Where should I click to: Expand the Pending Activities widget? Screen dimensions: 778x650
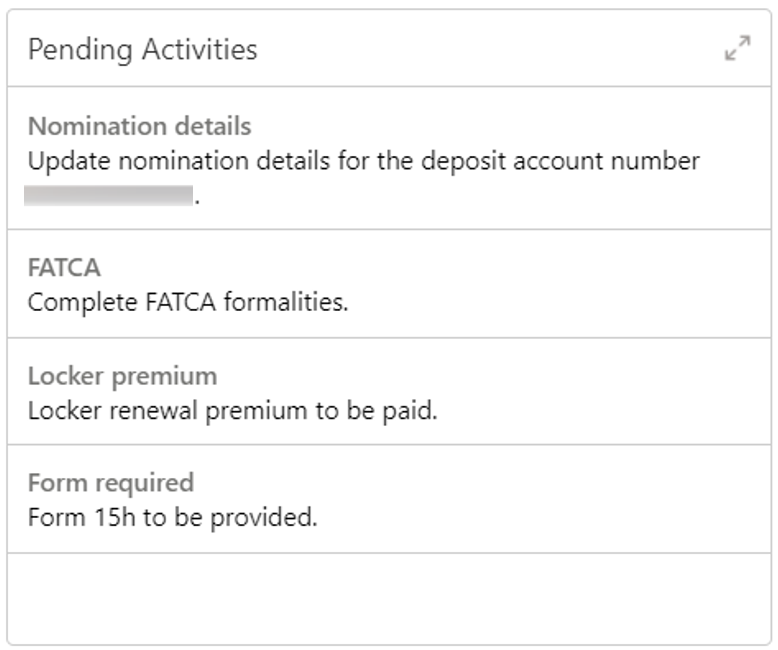[737, 49]
